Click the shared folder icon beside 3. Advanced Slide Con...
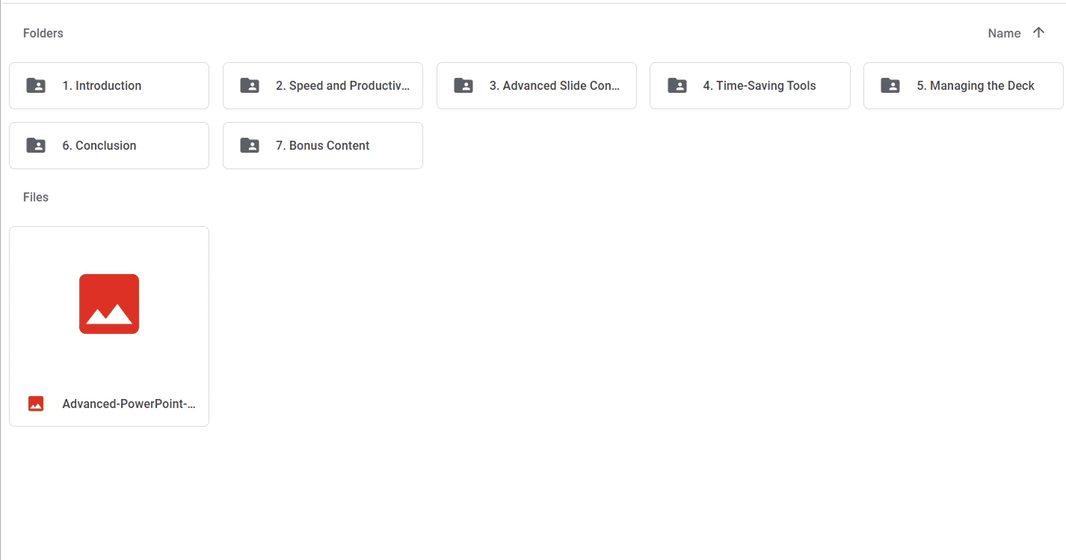 point(464,86)
